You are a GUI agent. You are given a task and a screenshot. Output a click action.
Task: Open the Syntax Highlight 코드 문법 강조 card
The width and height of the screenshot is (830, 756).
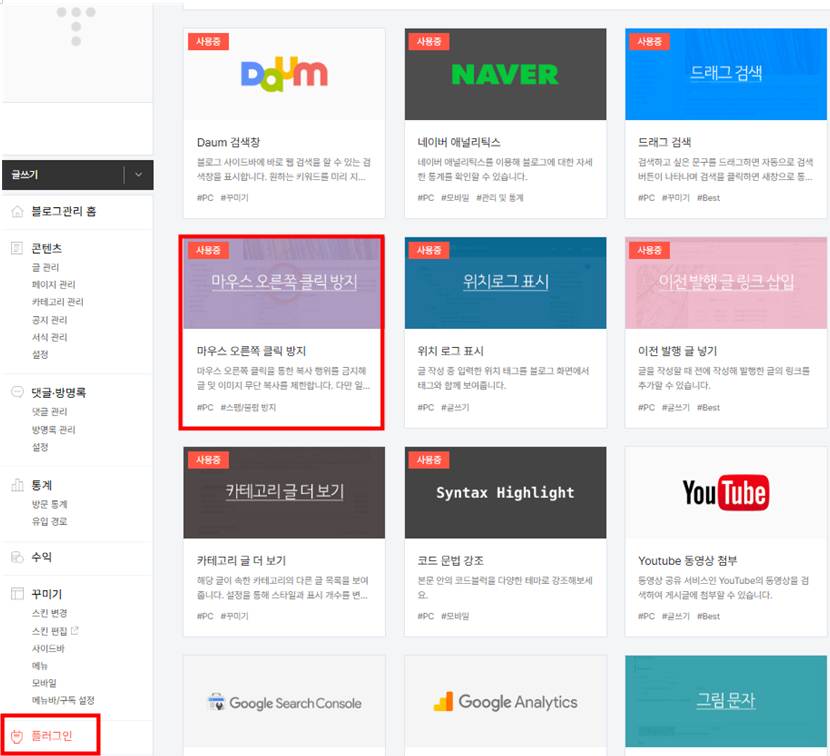506,542
